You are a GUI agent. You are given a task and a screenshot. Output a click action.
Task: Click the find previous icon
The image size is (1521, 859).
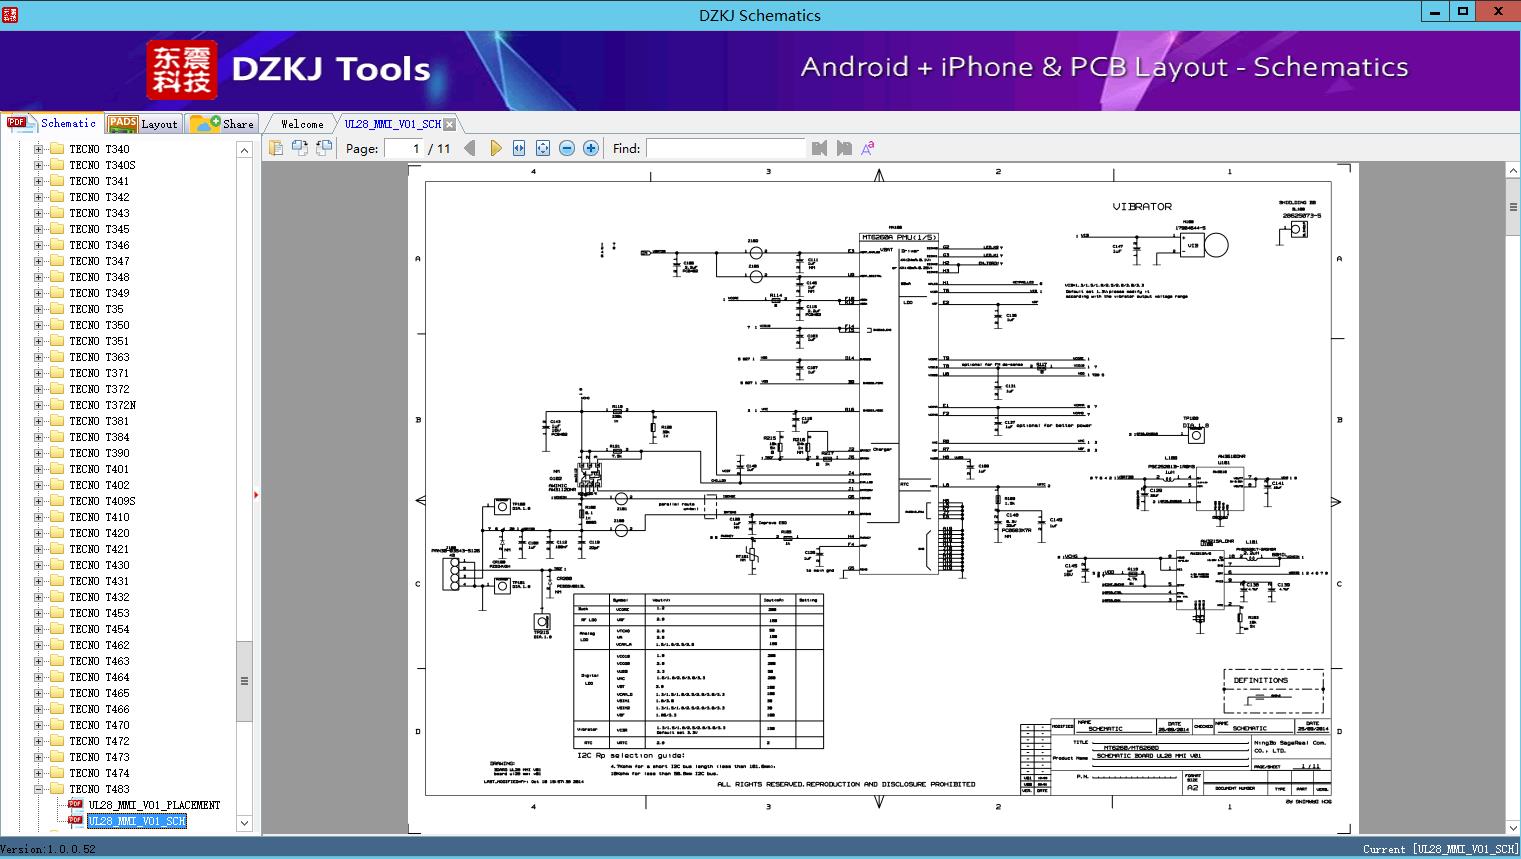(820, 148)
